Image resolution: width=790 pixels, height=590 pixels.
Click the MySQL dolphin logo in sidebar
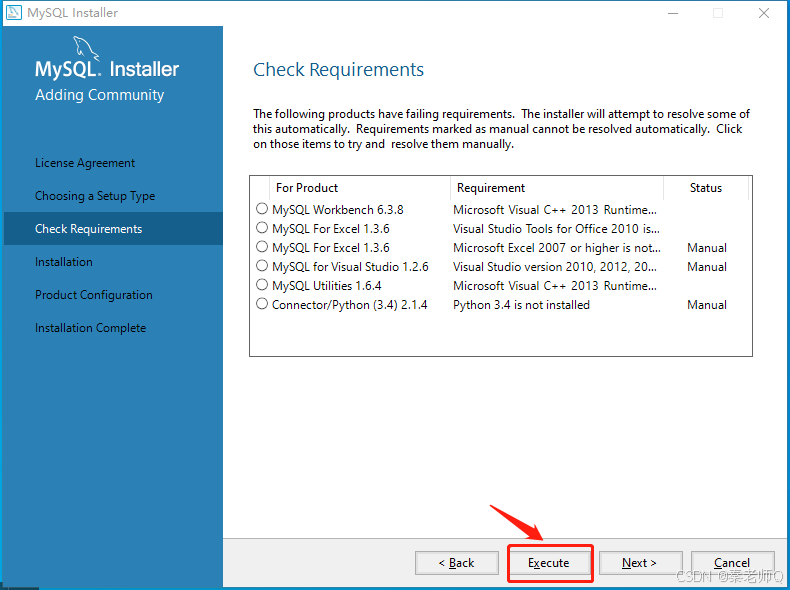(86, 48)
